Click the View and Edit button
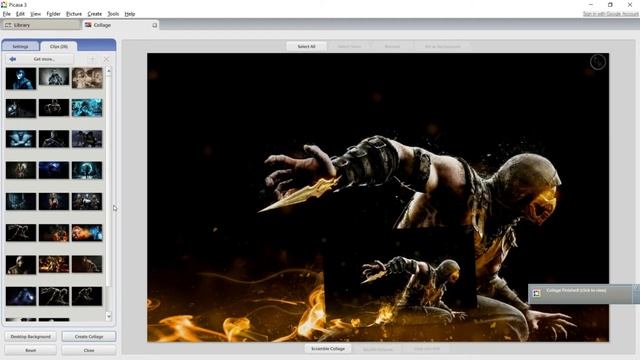640x360 pixels. 427,349
